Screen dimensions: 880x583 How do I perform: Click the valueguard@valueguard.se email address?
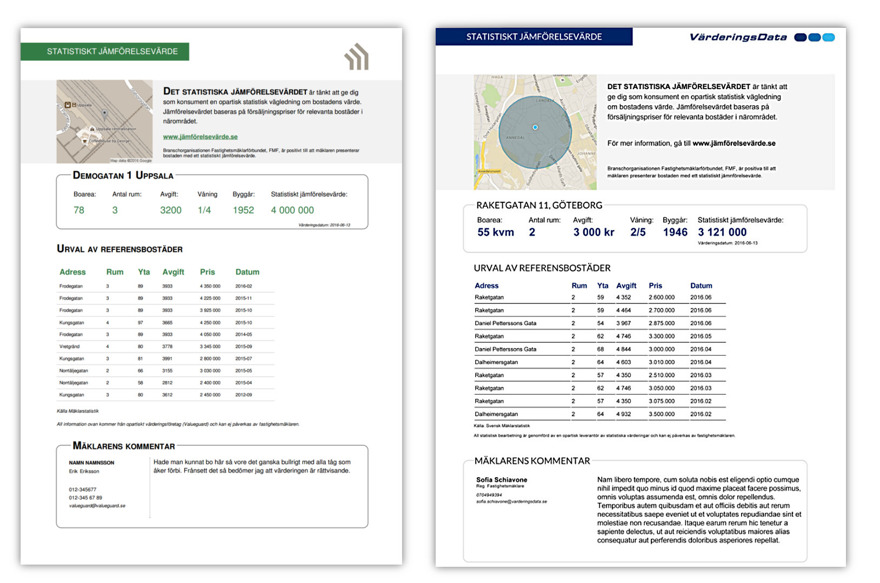pos(97,506)
